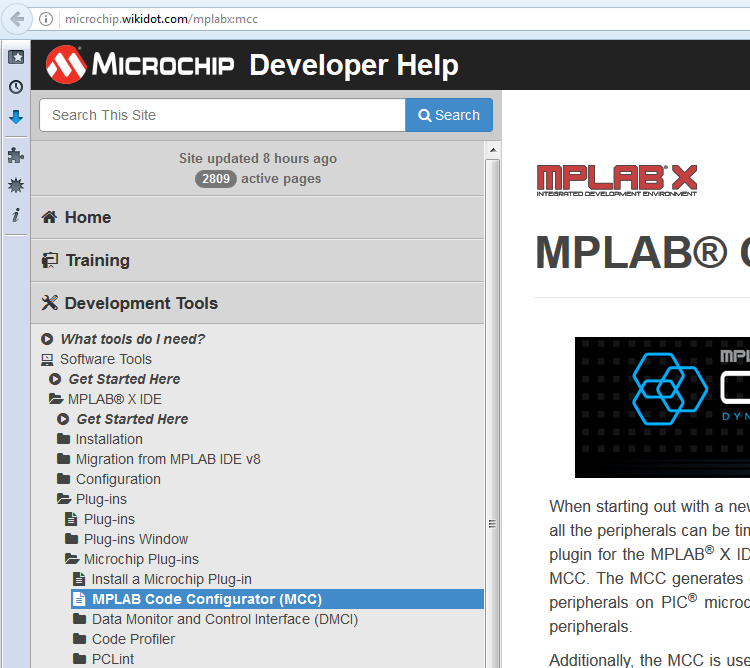Open Install a Microchip Plug-in page
Image resolution: width=750 pixels, height=668 pixels.
point(171,579)
